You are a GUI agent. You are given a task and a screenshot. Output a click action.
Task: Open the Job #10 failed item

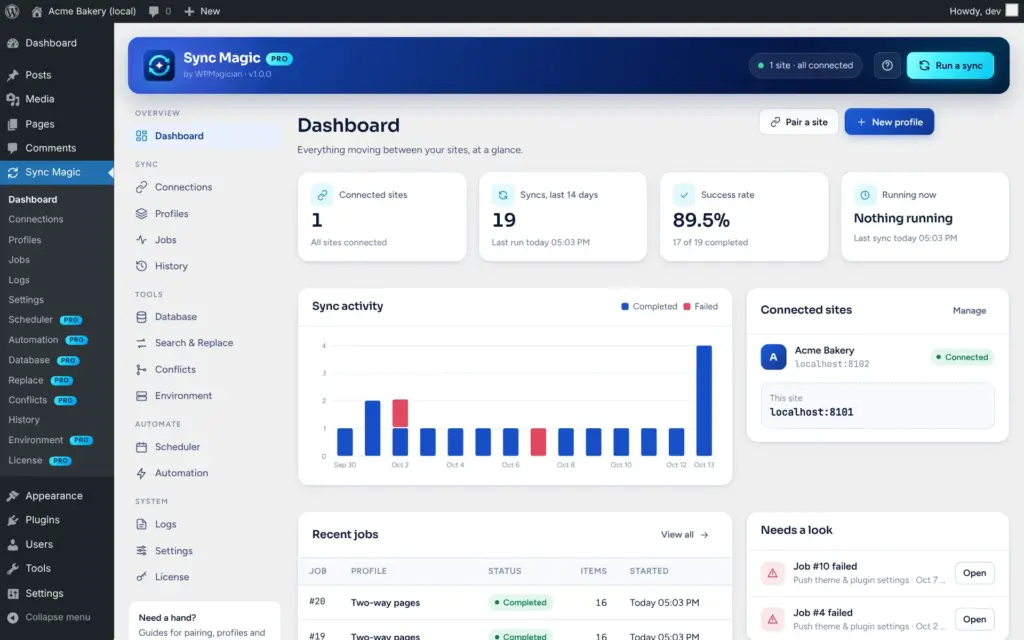coord(974,573)
